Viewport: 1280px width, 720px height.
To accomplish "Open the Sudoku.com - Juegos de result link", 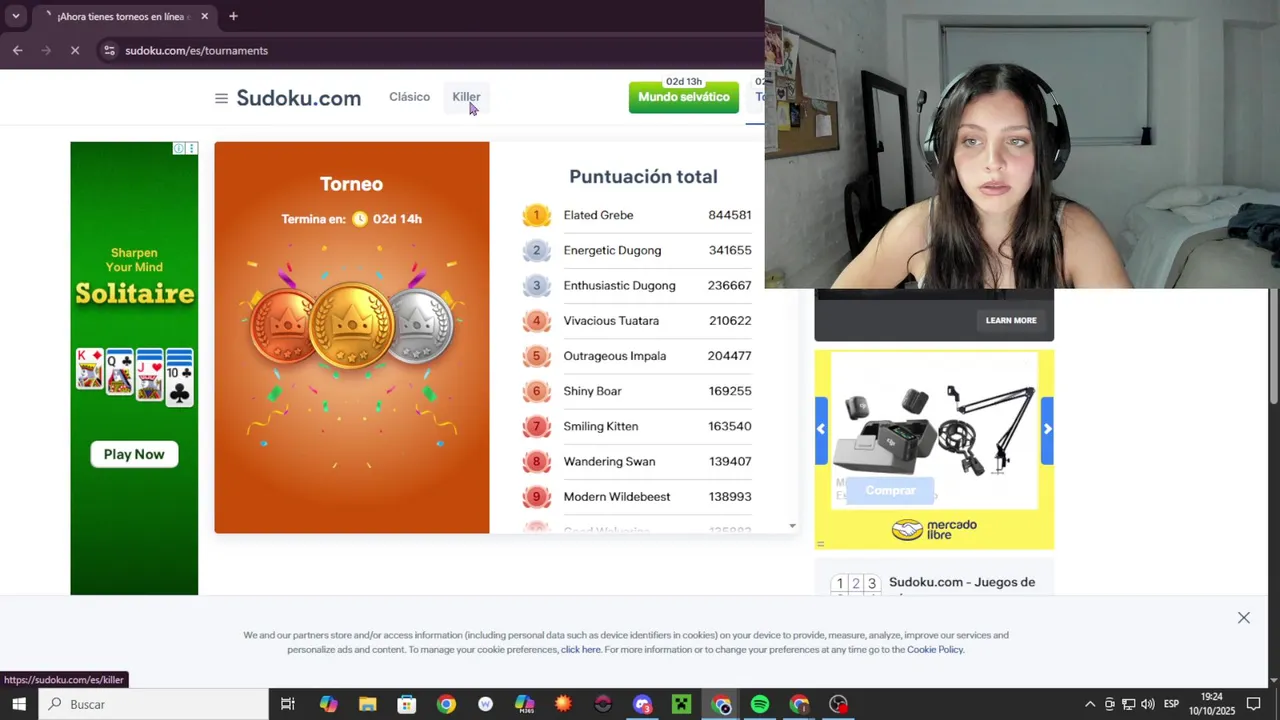I will pos(962,582).
